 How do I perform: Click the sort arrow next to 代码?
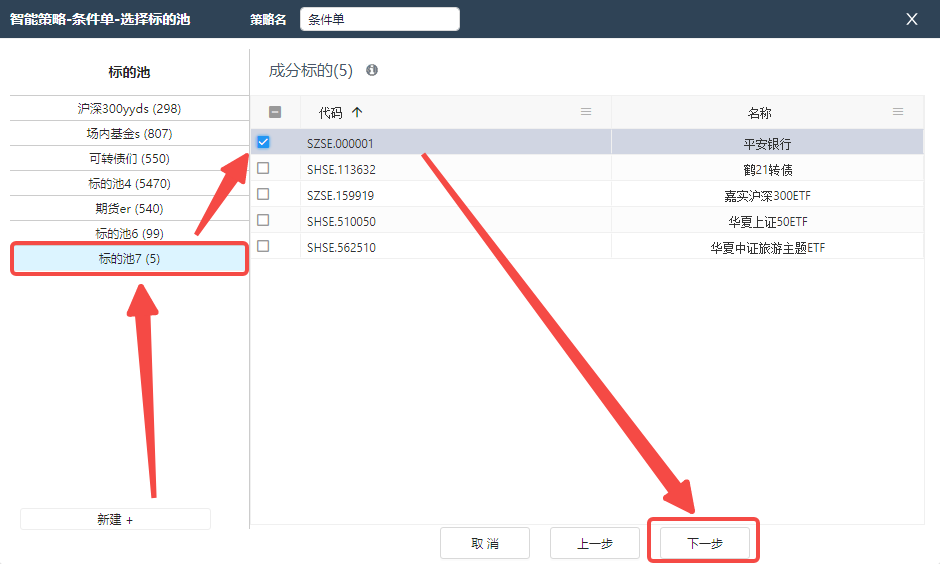point(357,112)
